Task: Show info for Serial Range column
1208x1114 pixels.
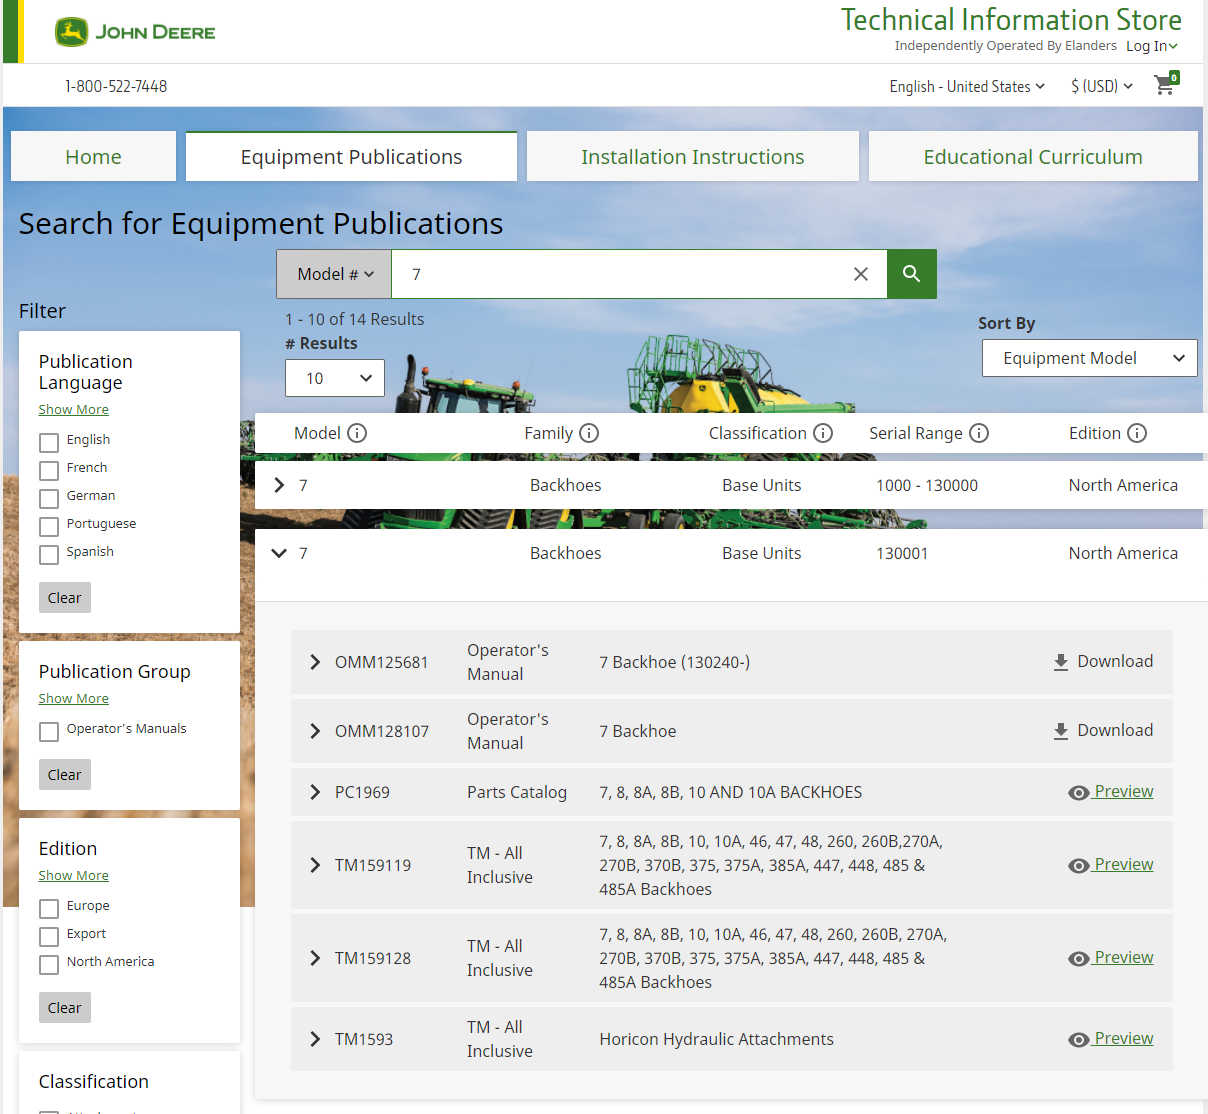Action: pyautogui.click(x=979, y=433)
